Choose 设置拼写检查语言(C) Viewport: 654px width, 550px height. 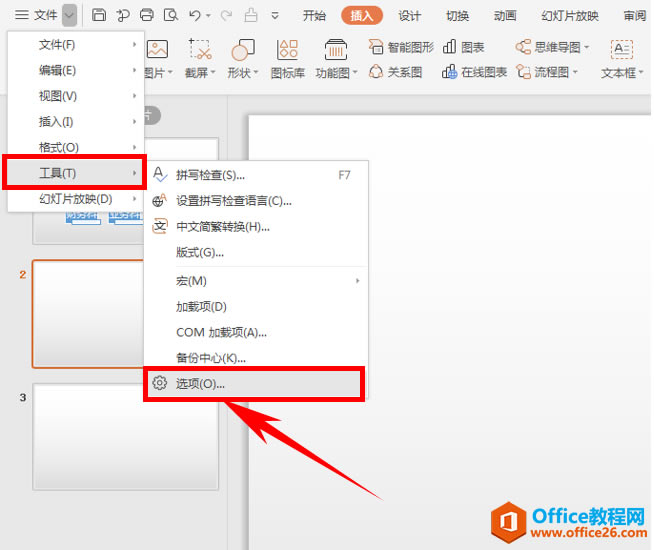pos(256,201)
